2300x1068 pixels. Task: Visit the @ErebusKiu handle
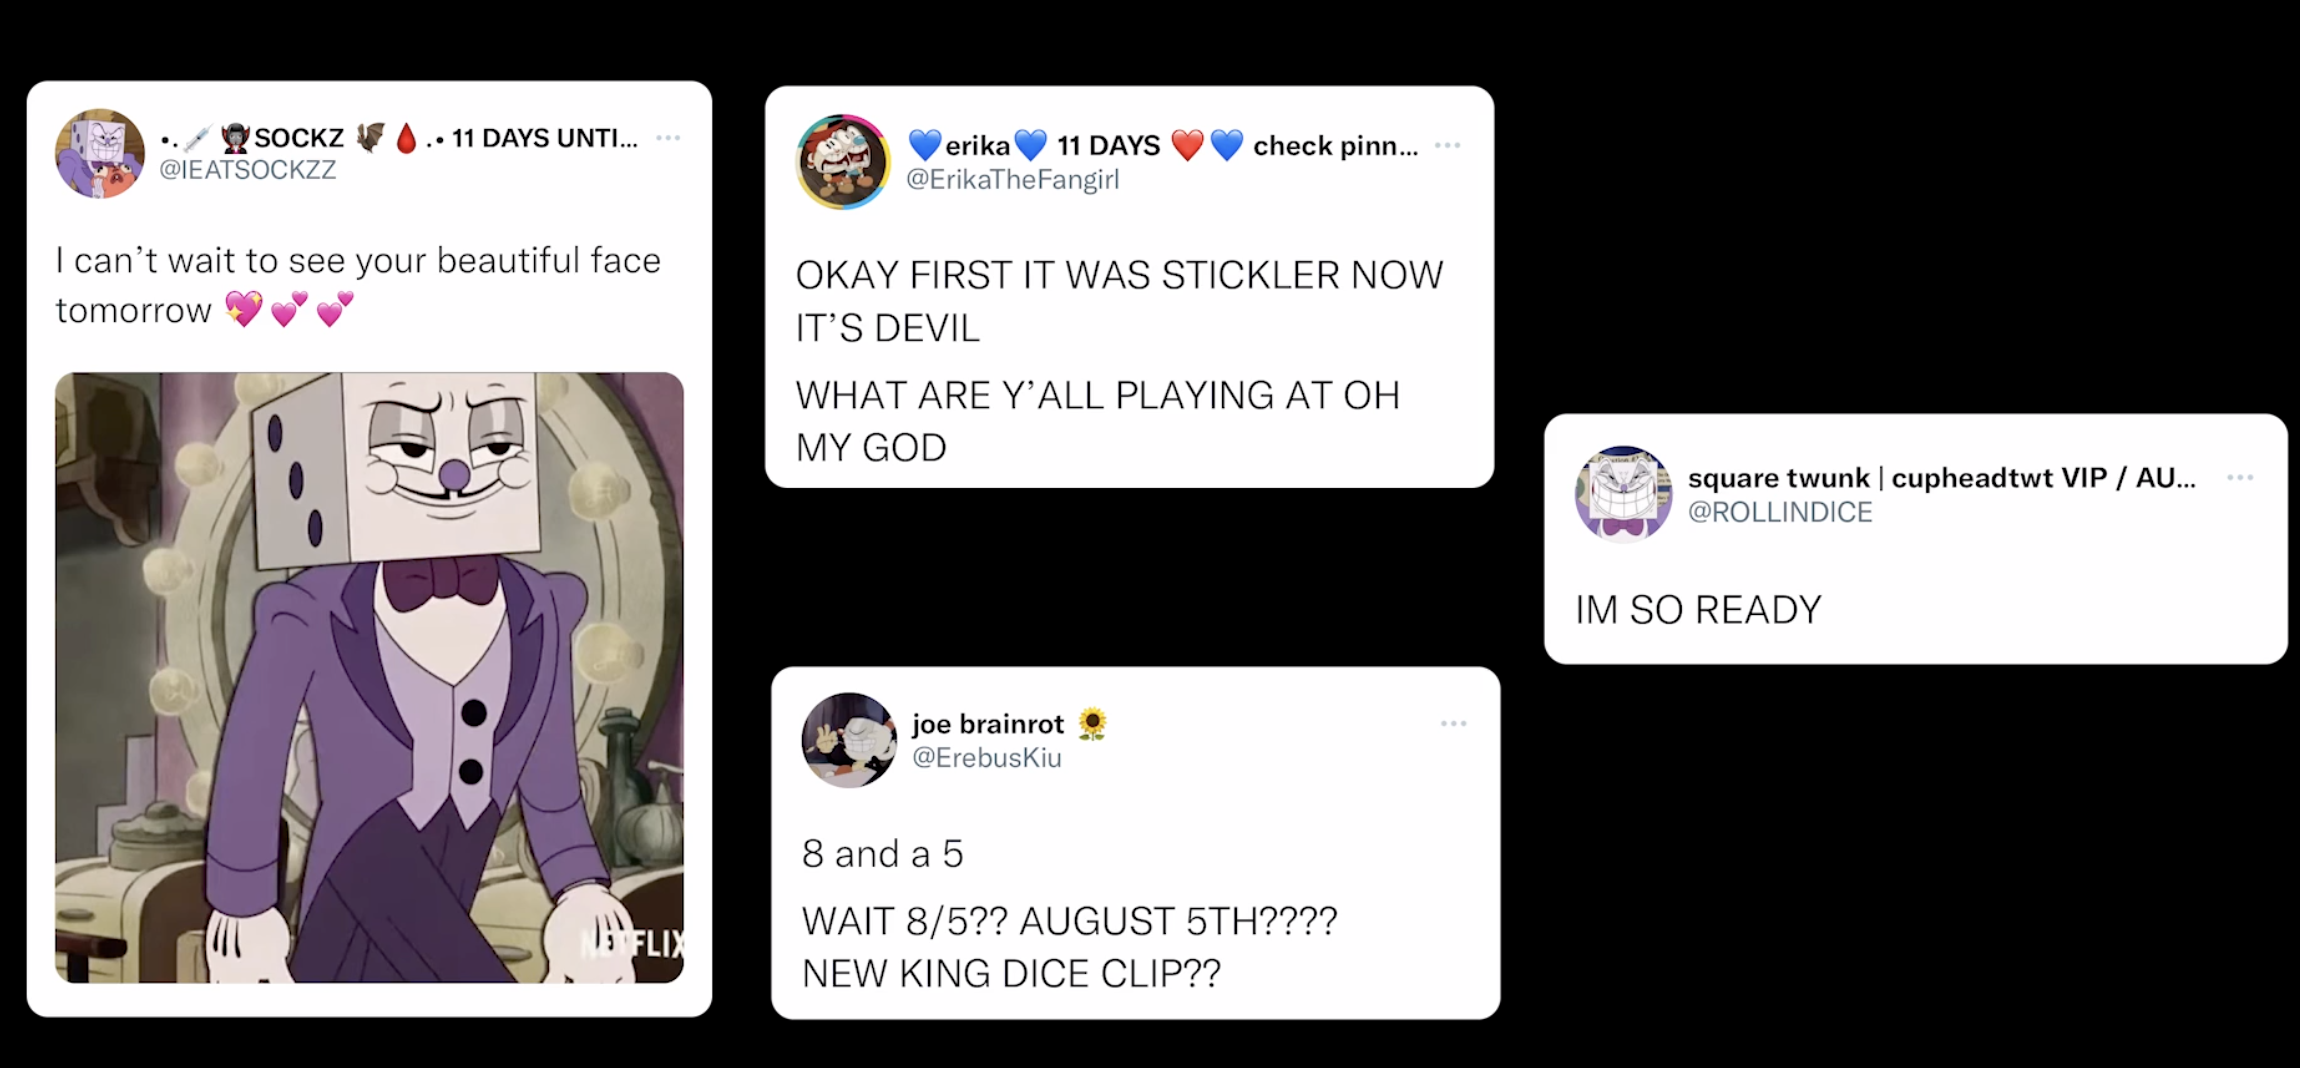(x=987, y=758)
